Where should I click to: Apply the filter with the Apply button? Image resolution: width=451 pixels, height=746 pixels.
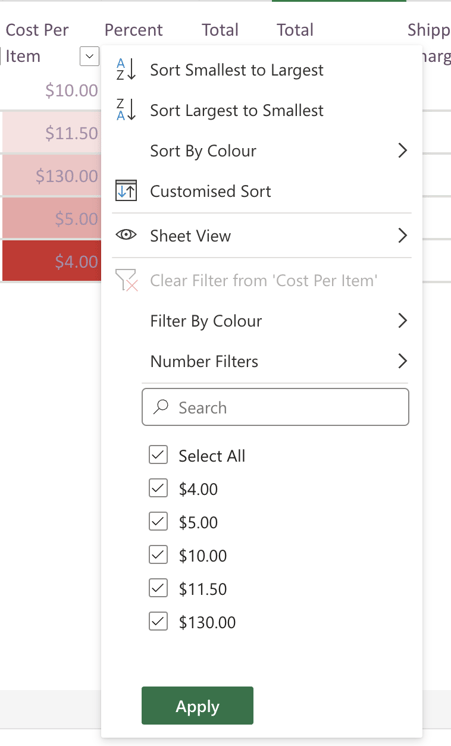[x=197, y=706]
